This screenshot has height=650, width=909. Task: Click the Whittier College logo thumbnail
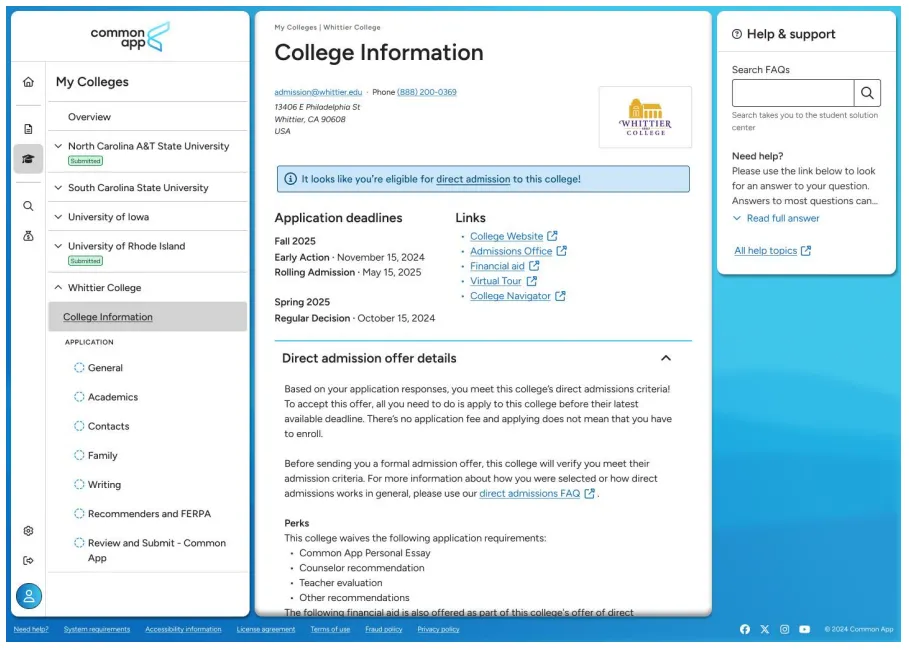pos(645,117)
